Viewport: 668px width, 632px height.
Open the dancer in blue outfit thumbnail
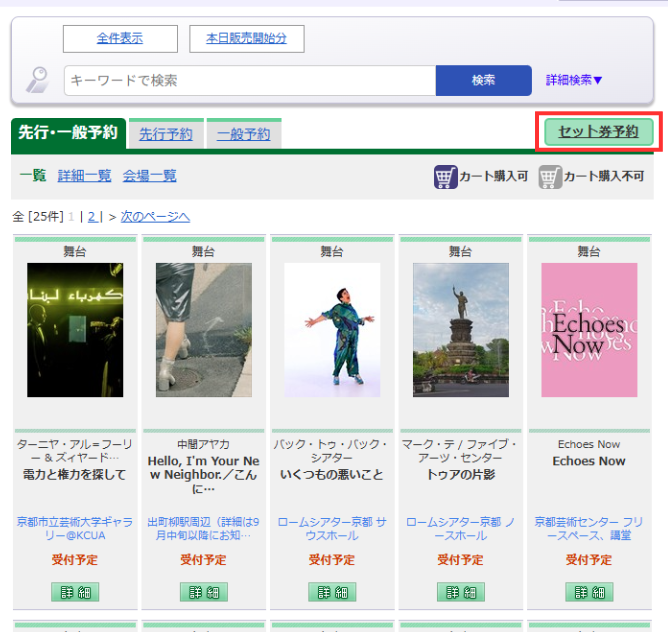click(x=332, y=330)
